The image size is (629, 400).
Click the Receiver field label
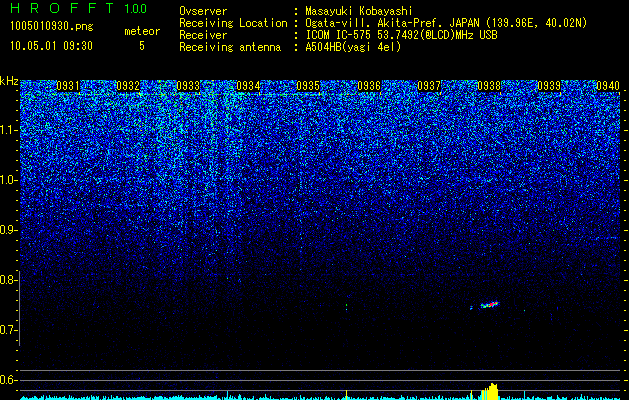(203, 35)
